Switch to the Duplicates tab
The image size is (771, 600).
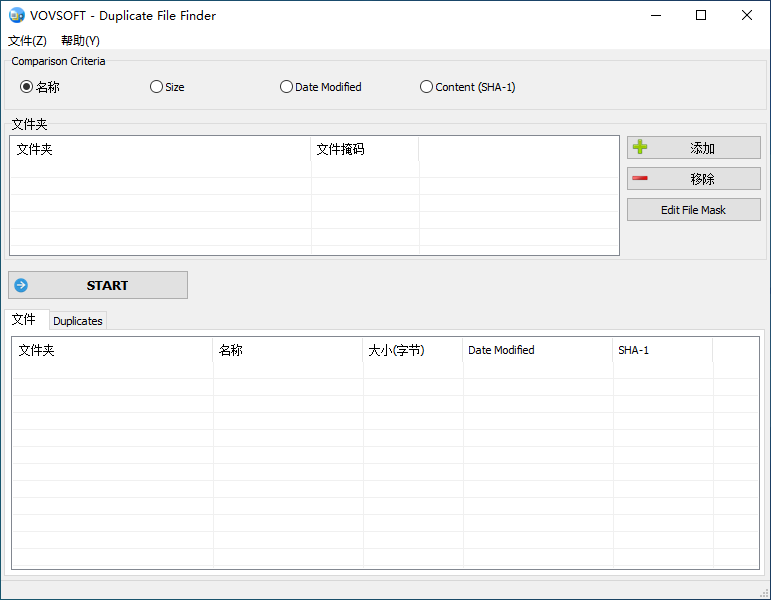point(78,321)
